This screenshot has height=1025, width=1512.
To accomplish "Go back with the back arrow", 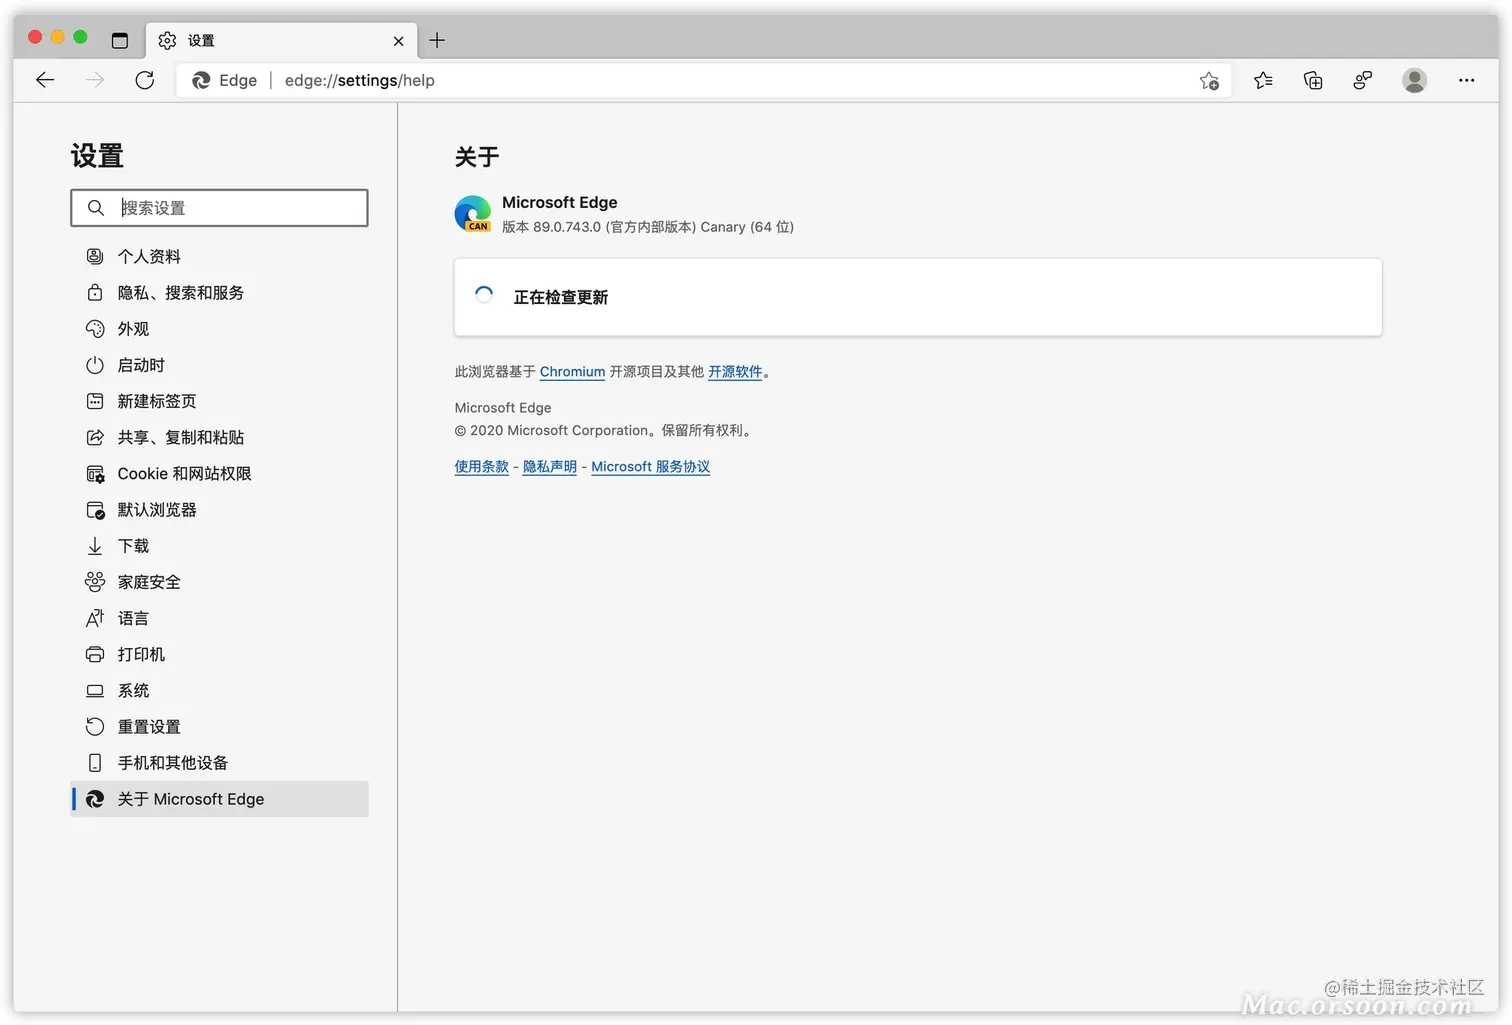I will [45, 80].
